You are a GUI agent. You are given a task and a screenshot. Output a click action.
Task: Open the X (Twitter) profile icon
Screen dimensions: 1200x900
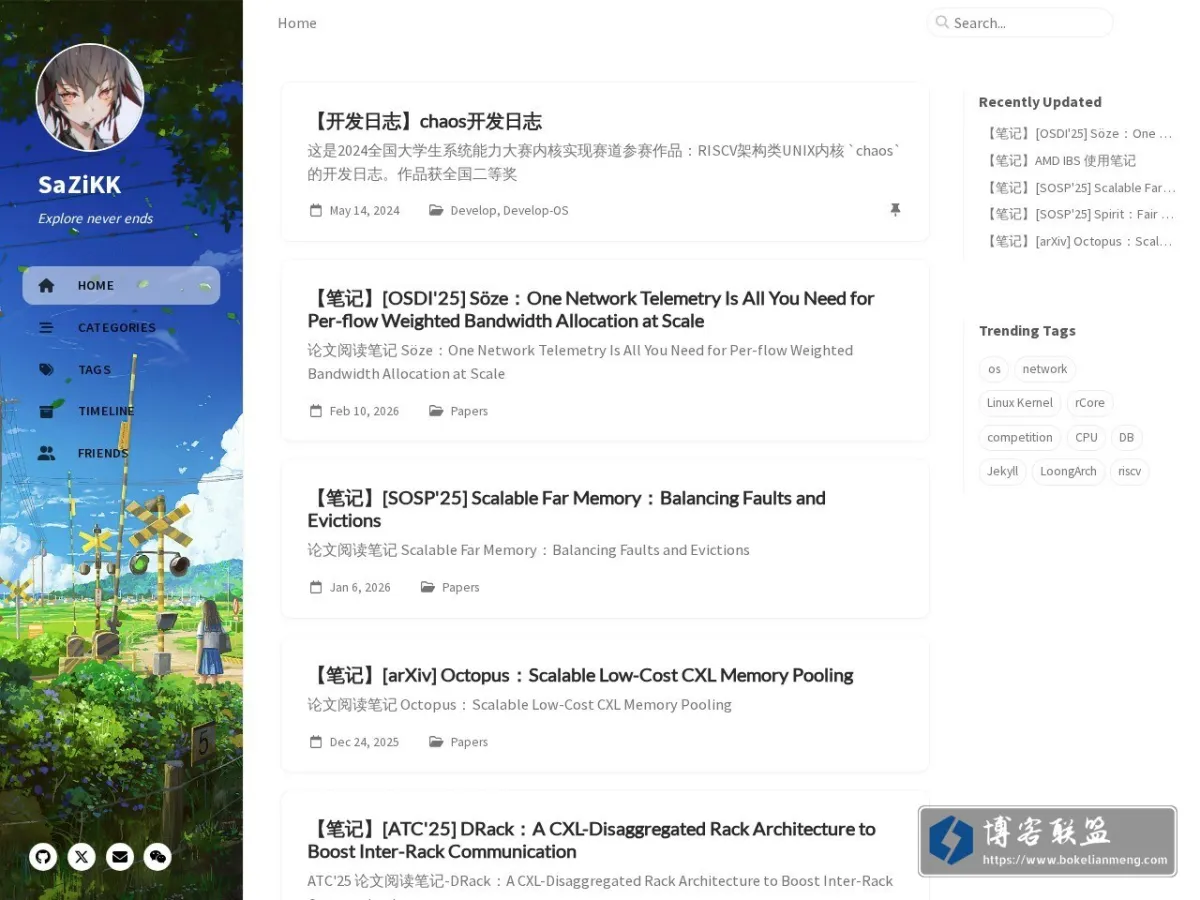(81, 856)
